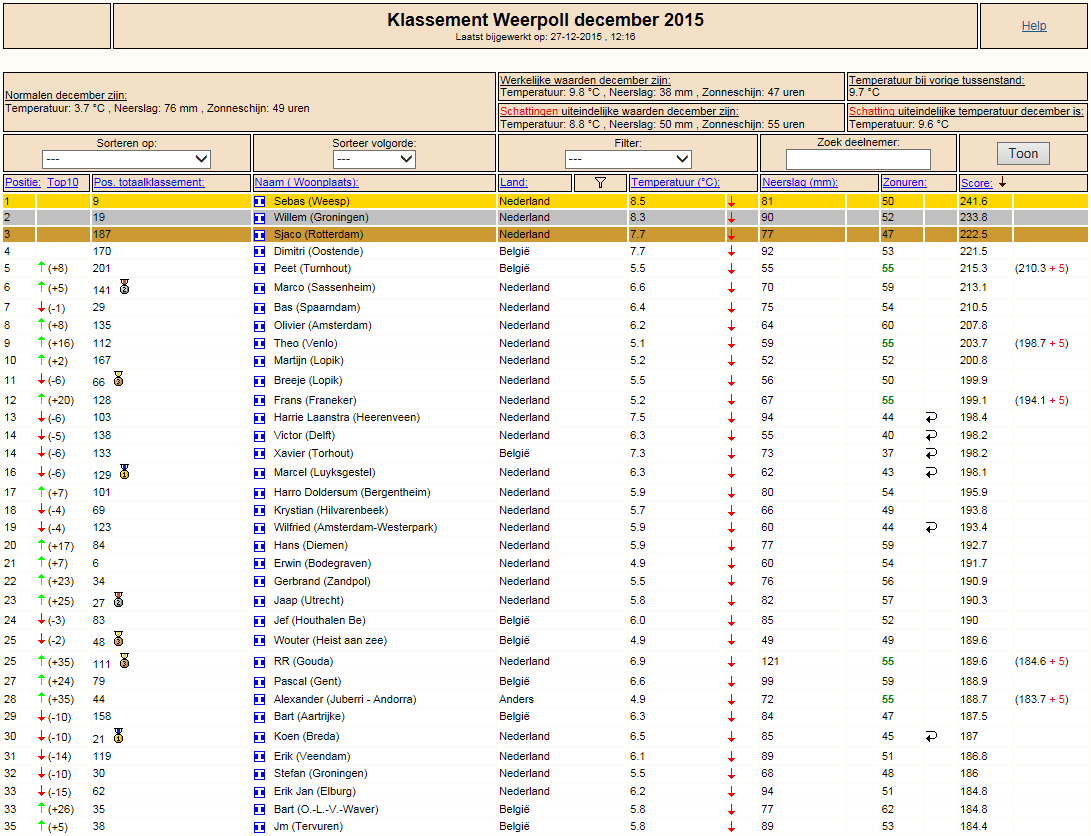
Task: Click the sort arrow next to Score
Action: [1002, 182]
